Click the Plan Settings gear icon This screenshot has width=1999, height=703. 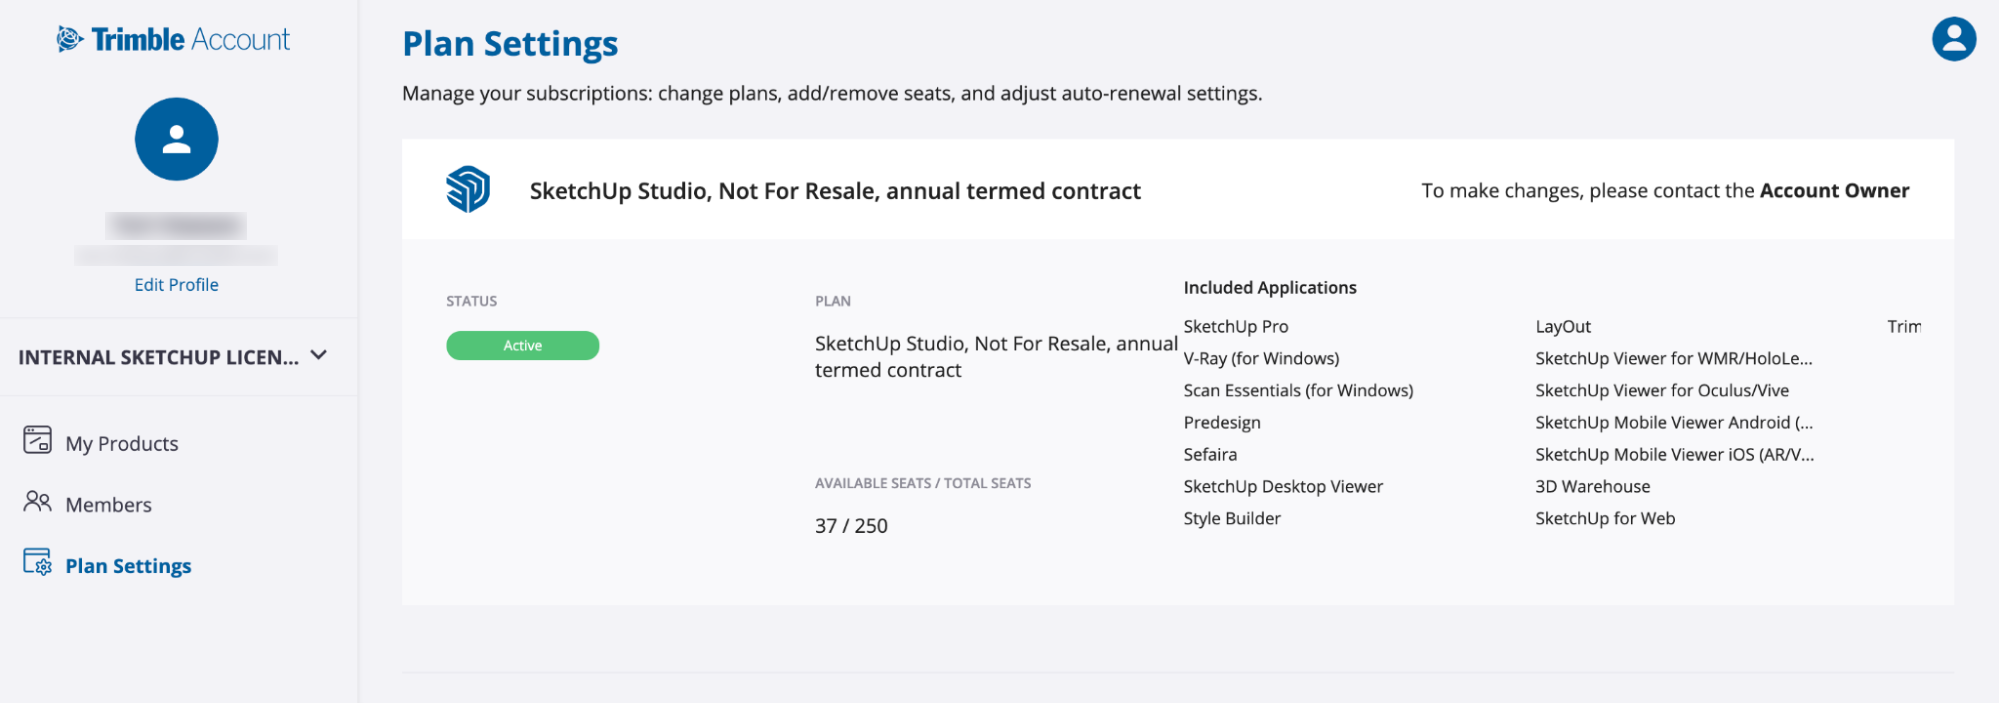pyautogui.click(x=38, y=562)
